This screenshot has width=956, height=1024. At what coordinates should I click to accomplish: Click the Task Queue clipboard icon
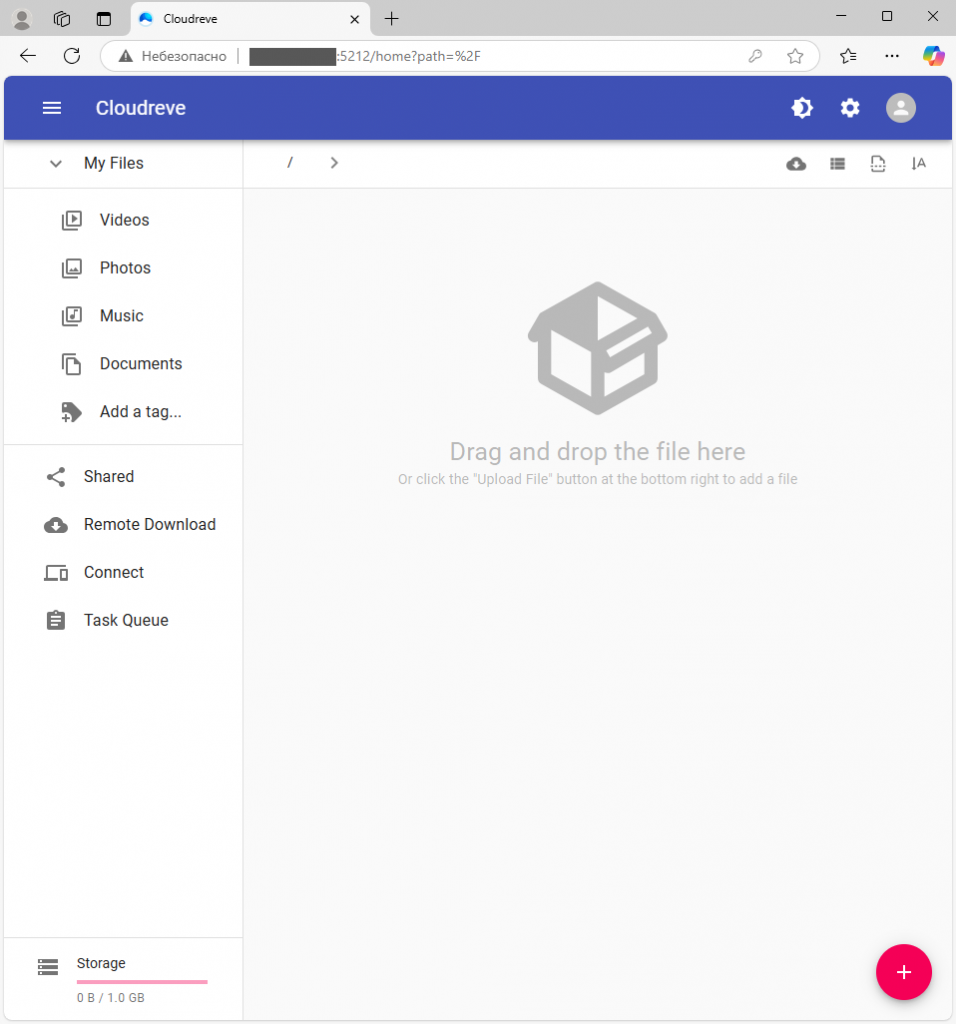[x=56, y=620]
